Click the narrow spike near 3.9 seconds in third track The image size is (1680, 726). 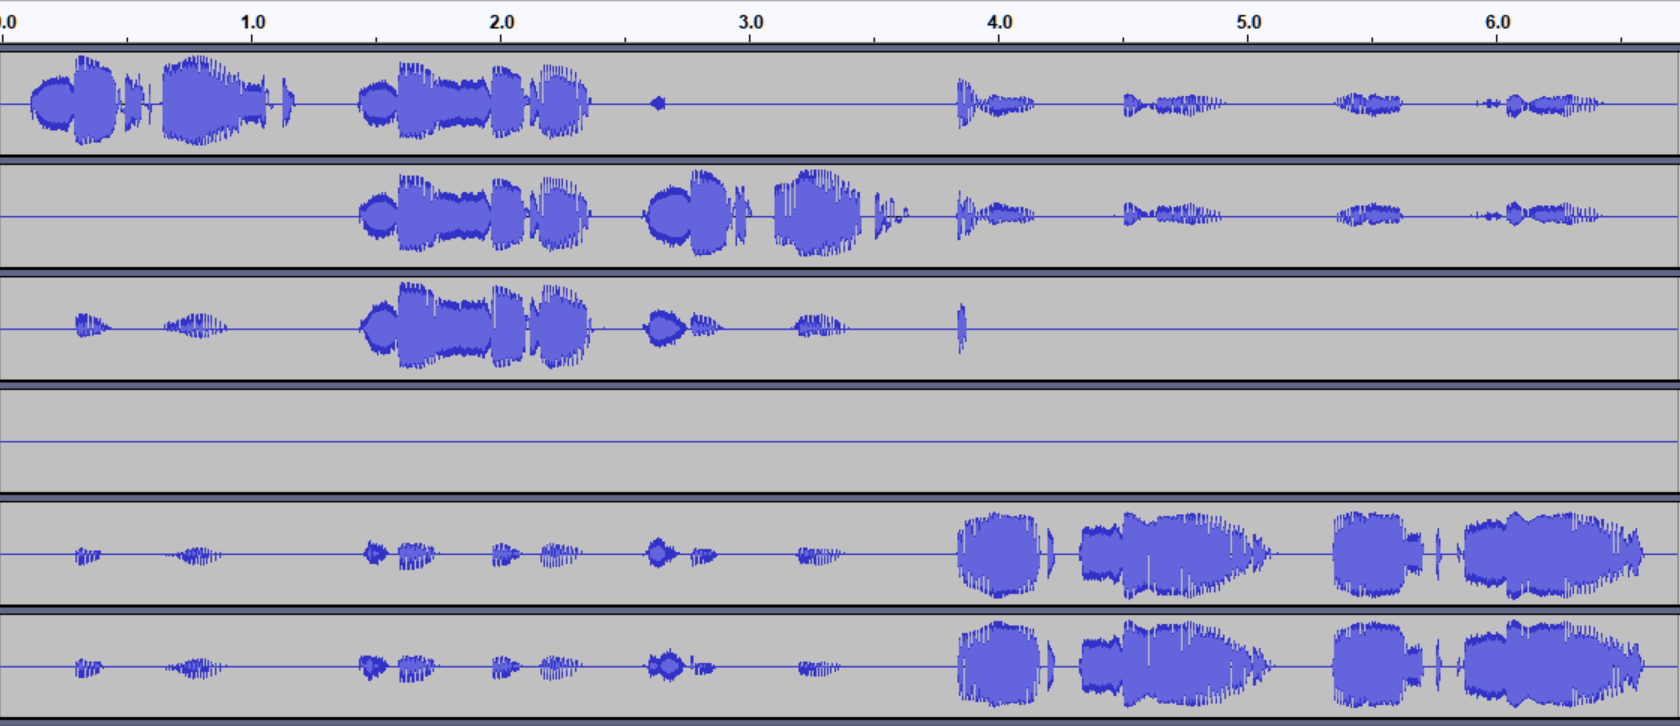click(x=962, y=328)
